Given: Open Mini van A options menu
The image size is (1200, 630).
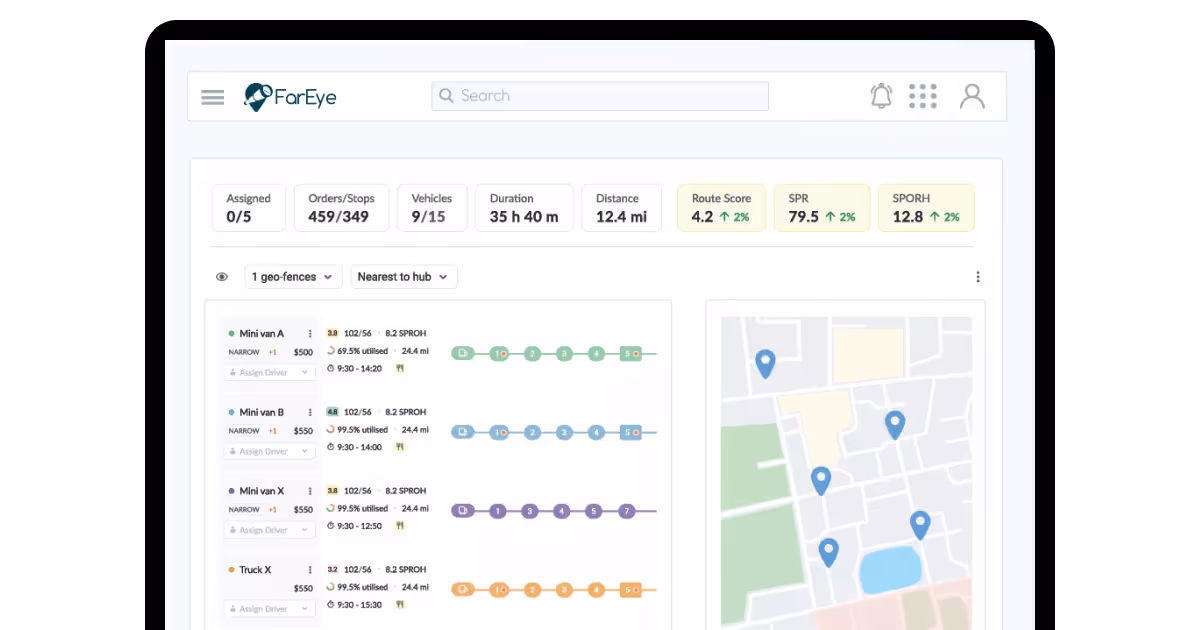Looking at the screenshot, I should (310, 334).
